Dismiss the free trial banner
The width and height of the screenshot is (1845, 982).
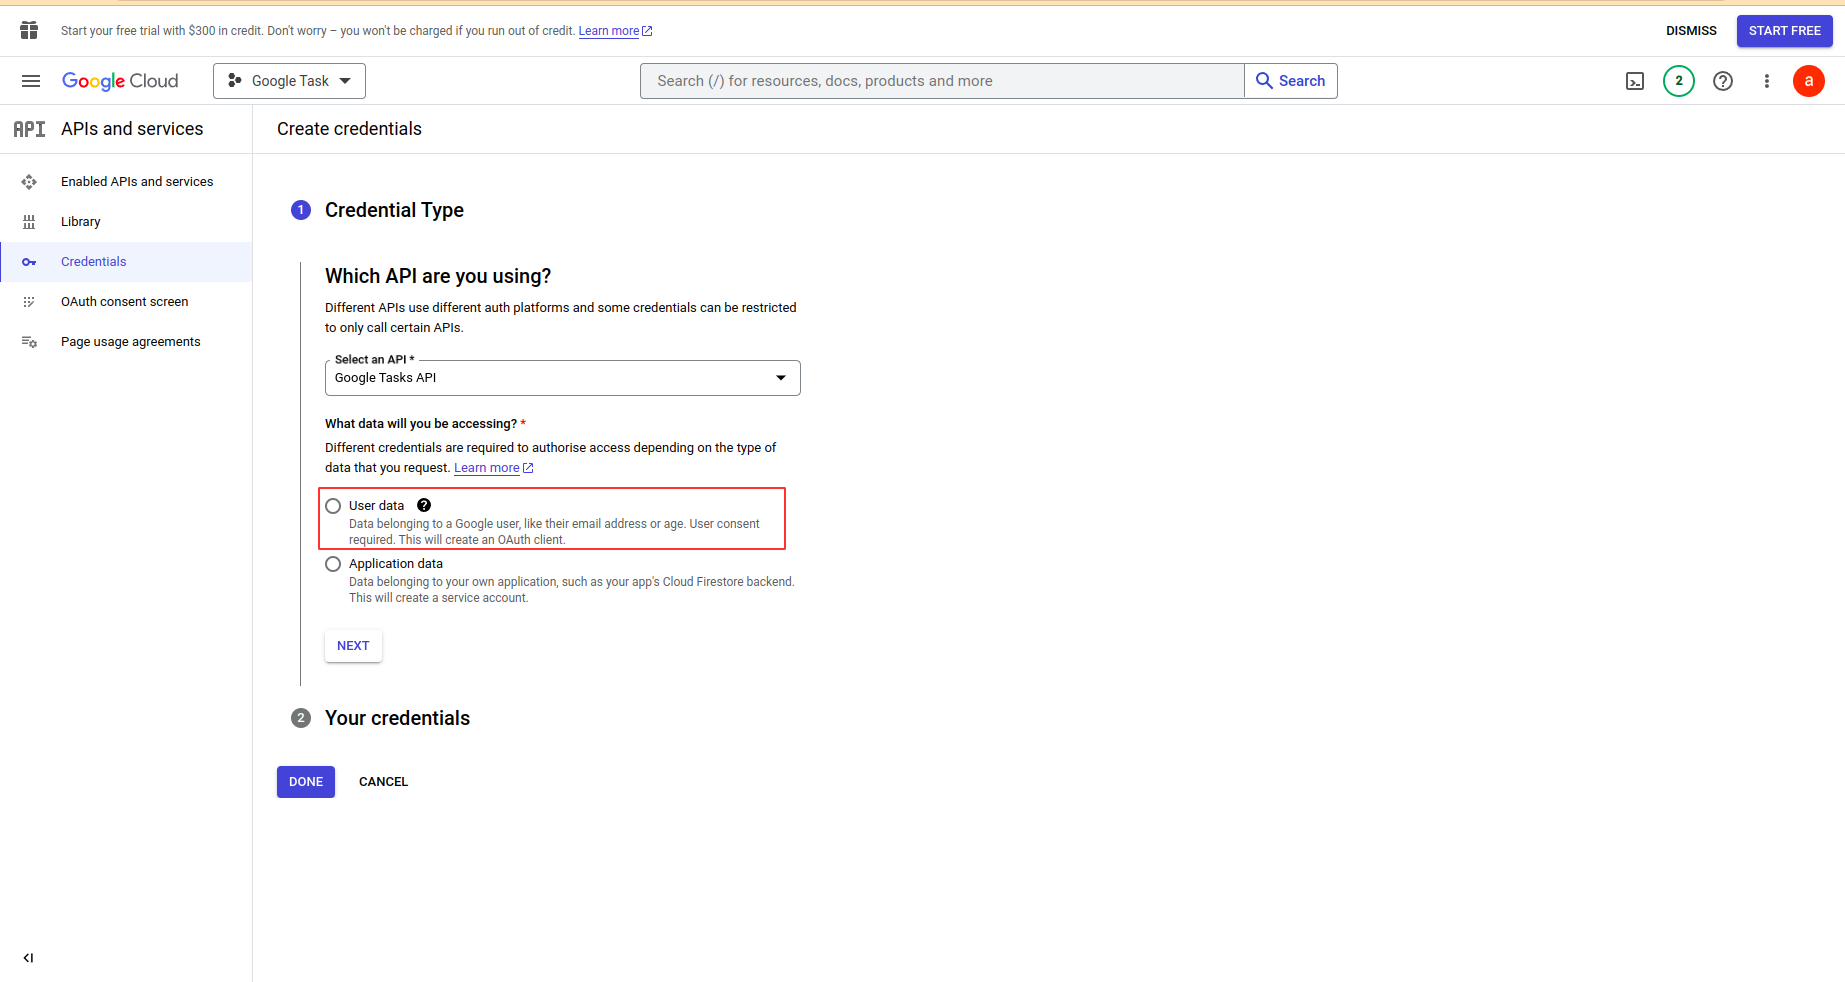[x=1691, y=31]
